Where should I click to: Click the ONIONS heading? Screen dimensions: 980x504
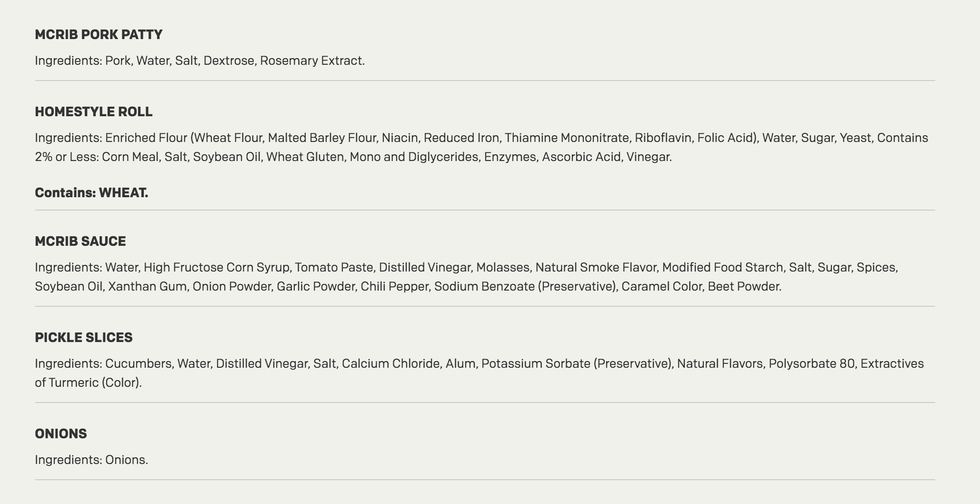[61, 434]
